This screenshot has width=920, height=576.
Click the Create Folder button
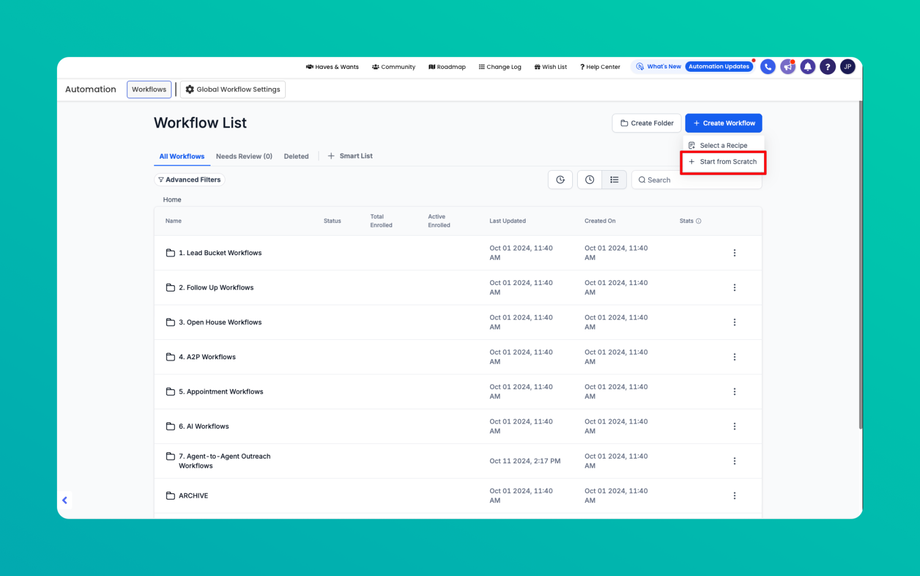coord(646,123)
